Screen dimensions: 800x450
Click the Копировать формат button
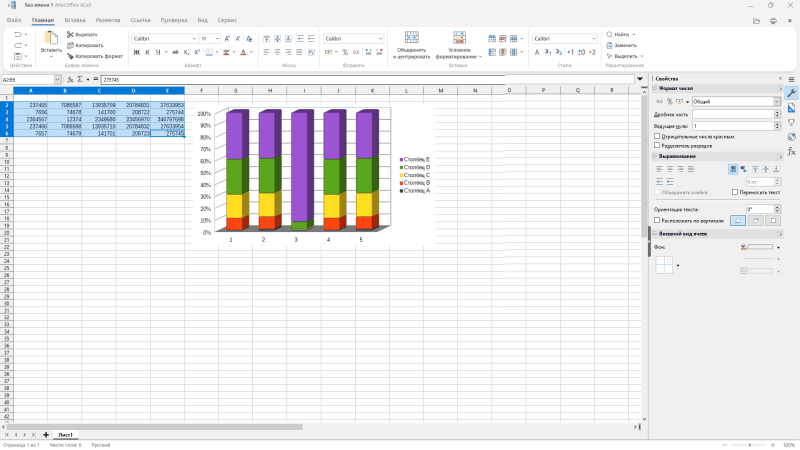(x=95, y=56)
